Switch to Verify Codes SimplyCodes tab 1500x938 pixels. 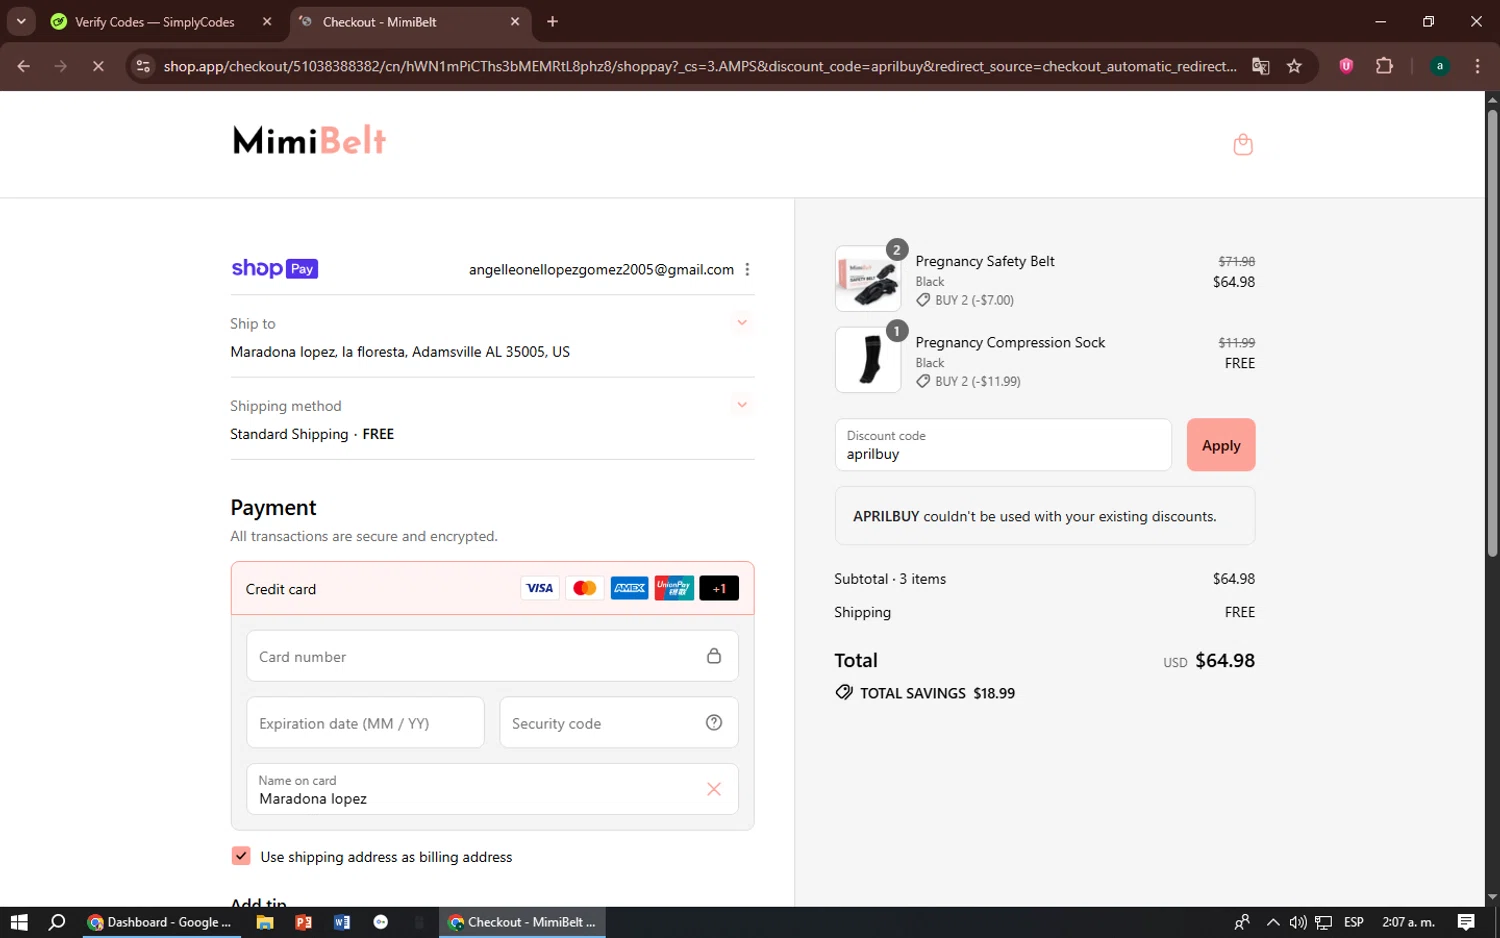[155, 22]
